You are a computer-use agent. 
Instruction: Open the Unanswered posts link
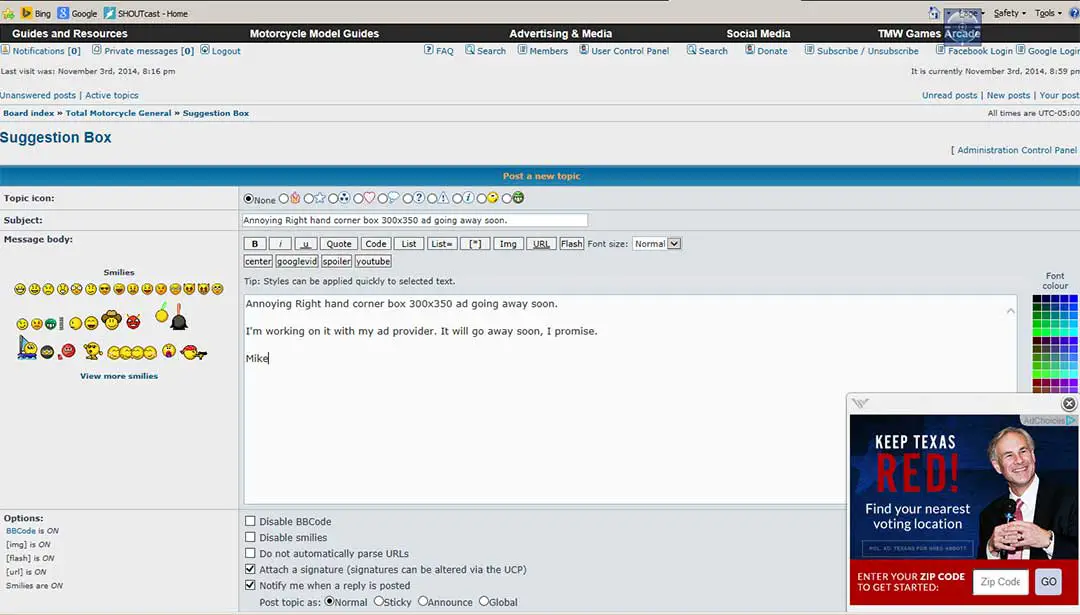[38, 95]
